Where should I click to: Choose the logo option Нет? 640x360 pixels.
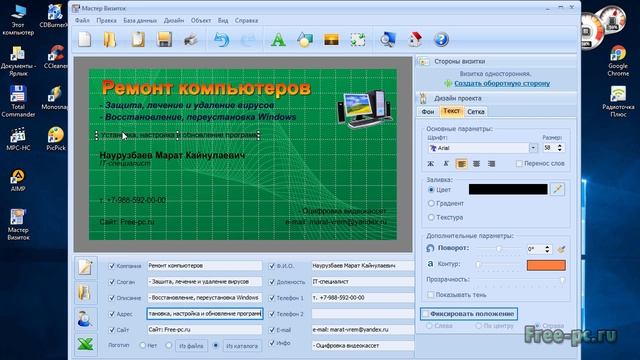tap(142, 345)
